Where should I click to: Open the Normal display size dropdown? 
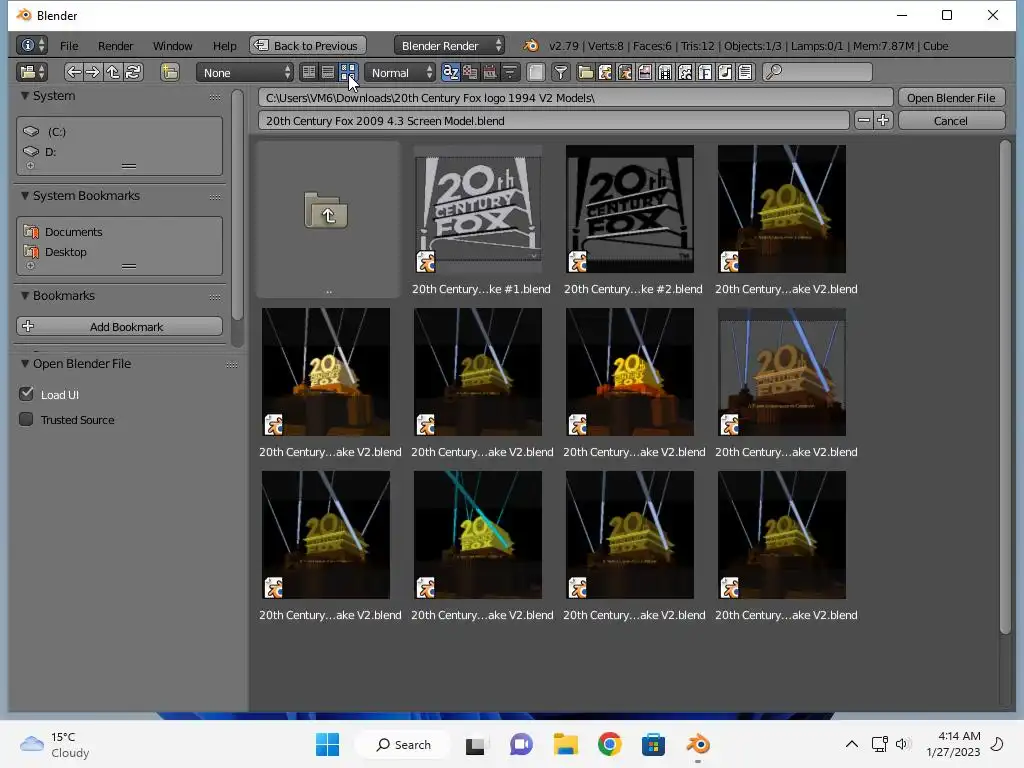click(x=400, y=72)
